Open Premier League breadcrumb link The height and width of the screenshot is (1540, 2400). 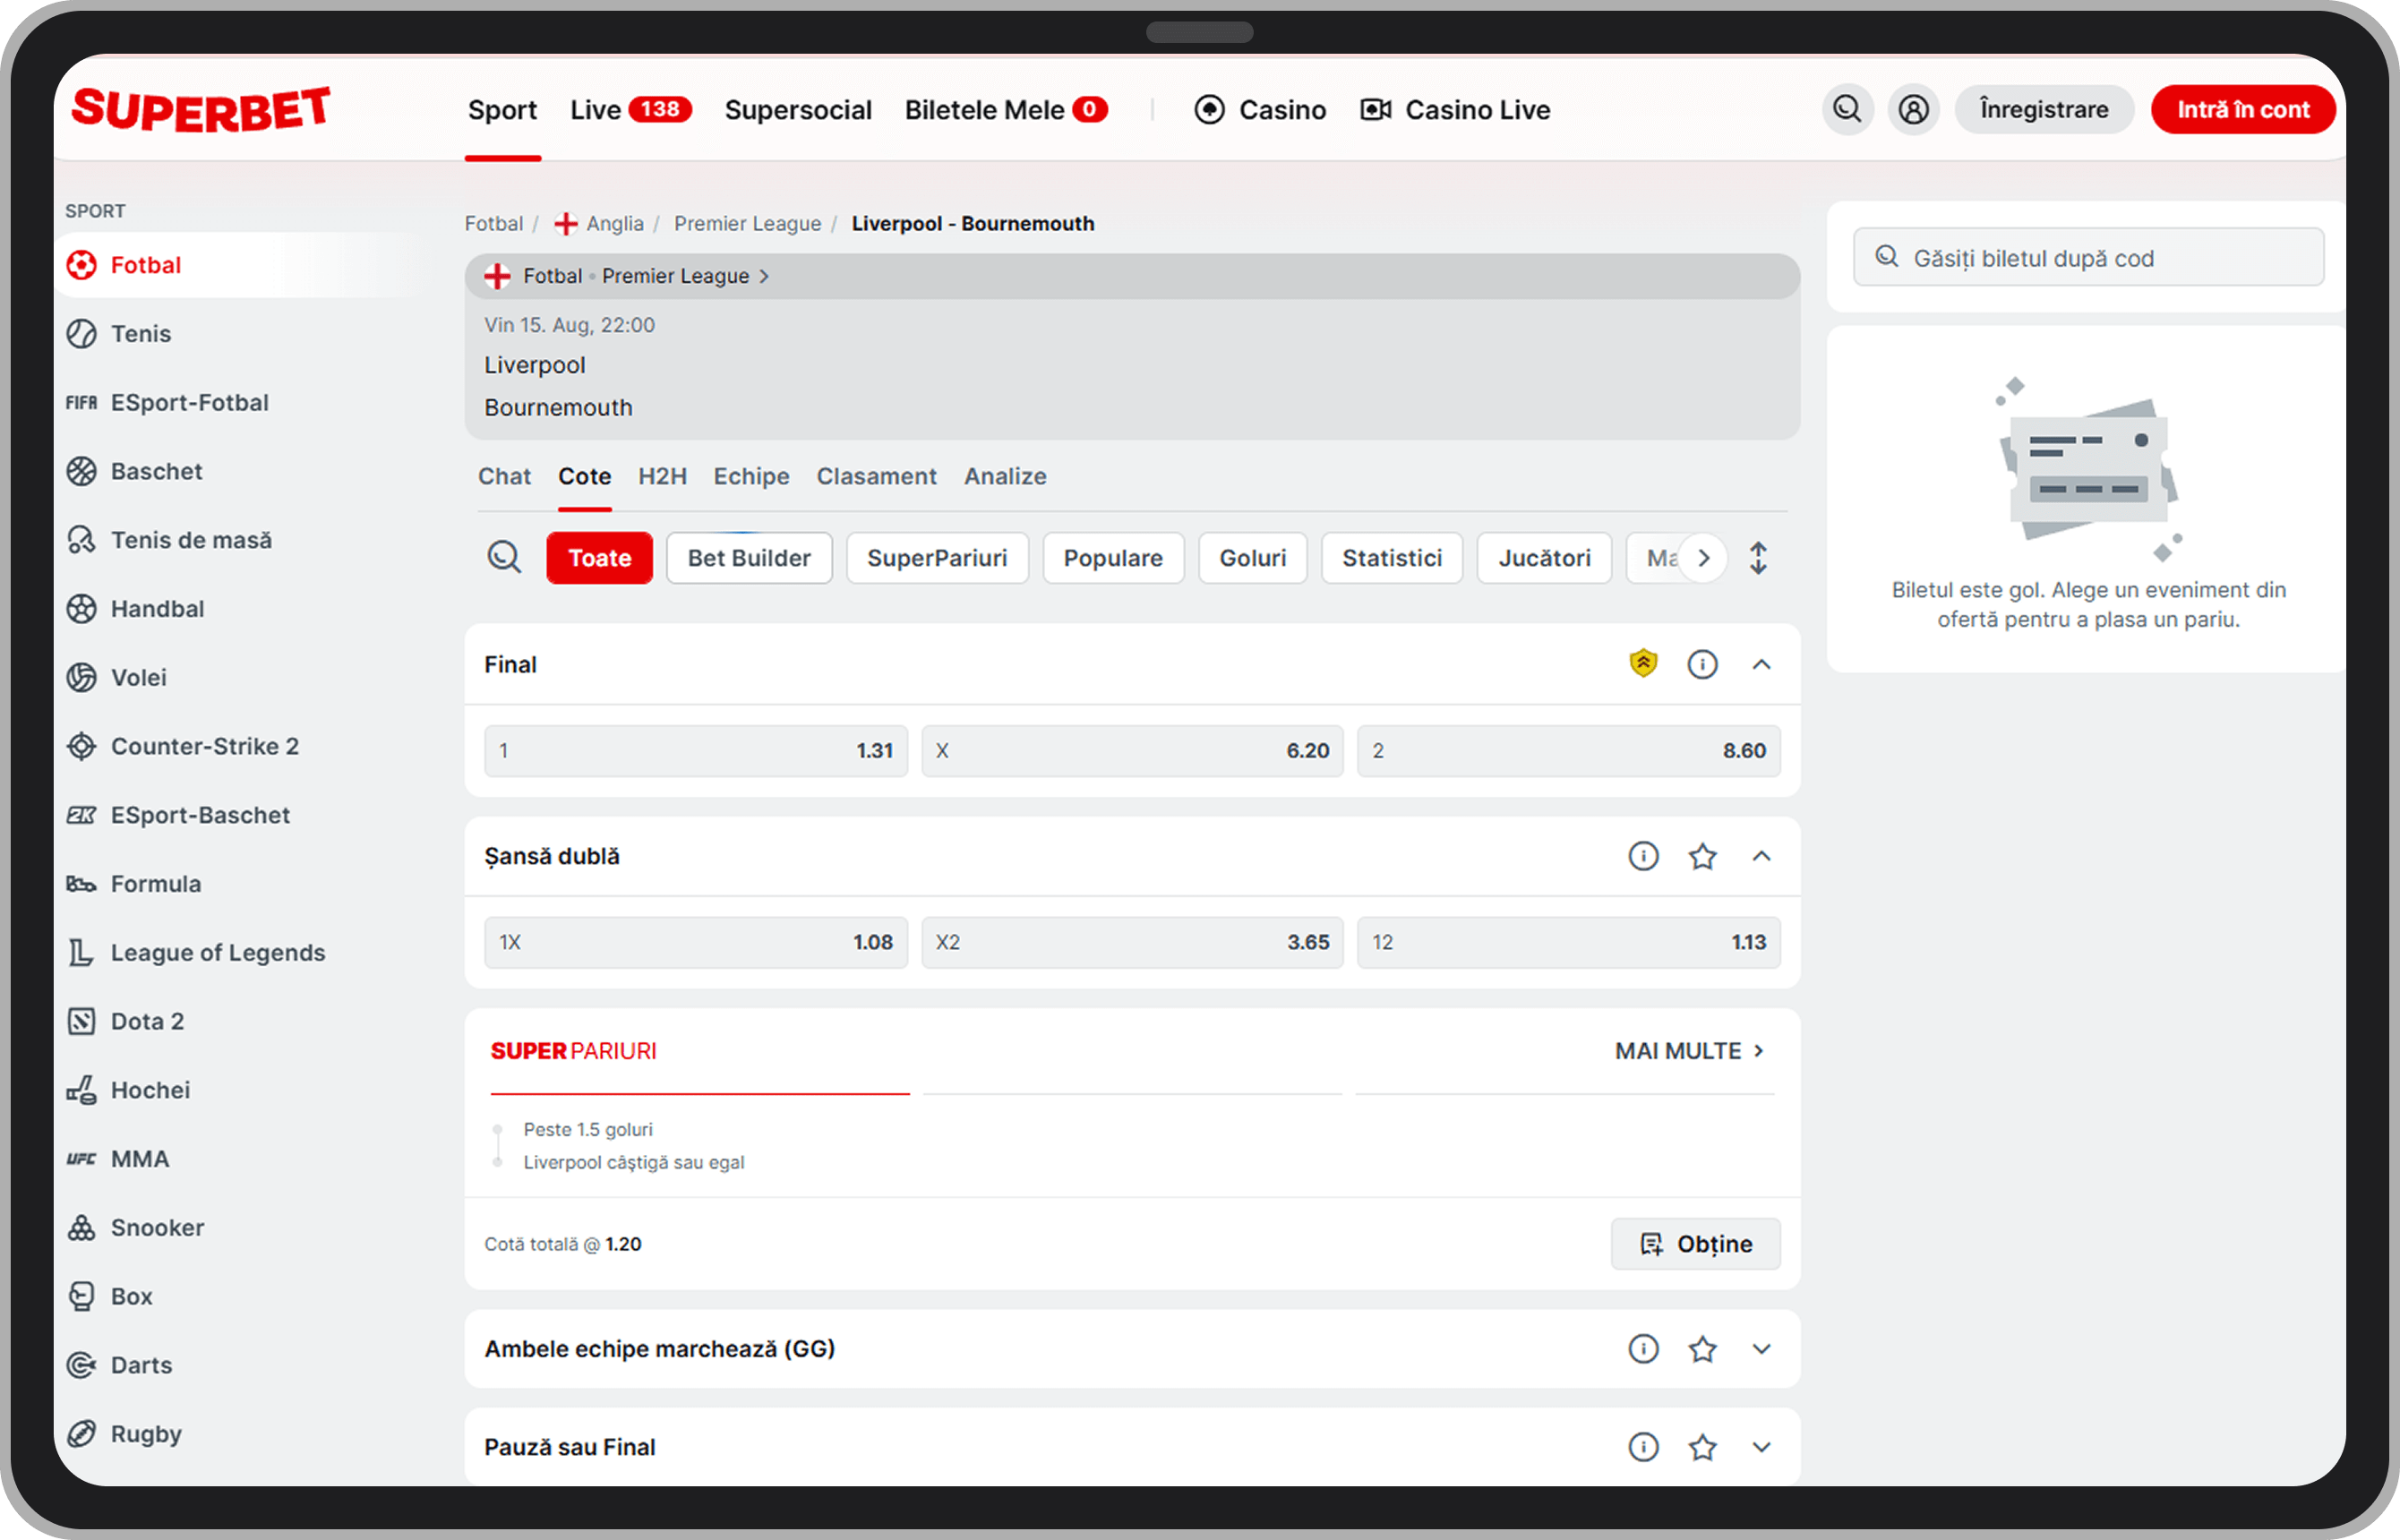pos(747,224)
